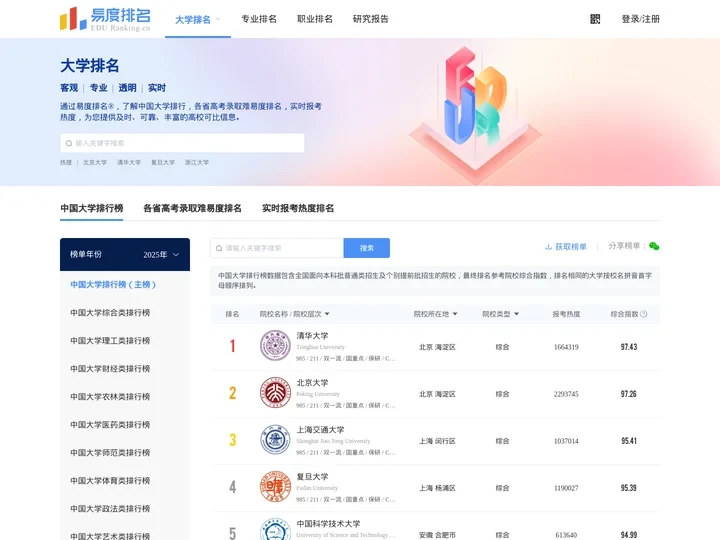
Task: Select 中国大学综合类排行榜
Action: 110,313
